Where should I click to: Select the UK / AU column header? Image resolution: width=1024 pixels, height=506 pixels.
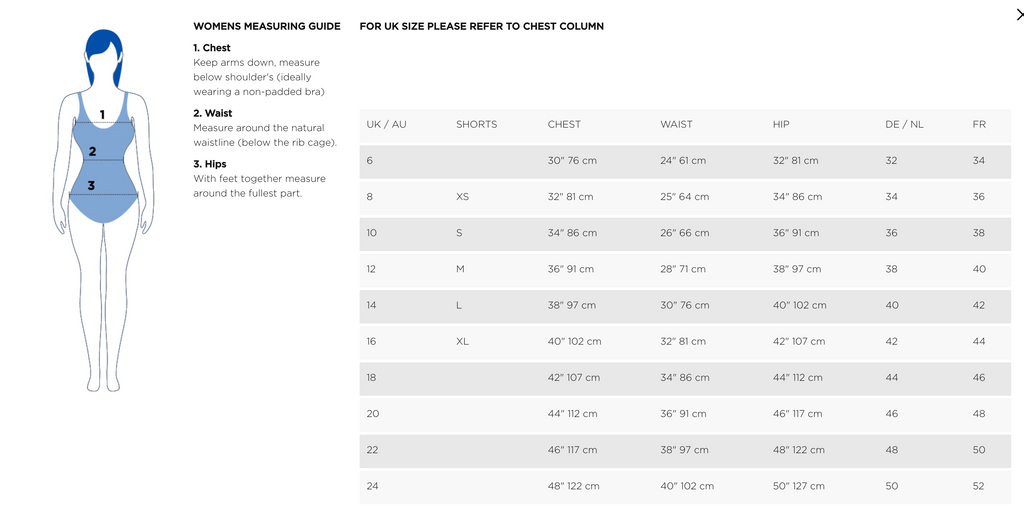(x=386, y=124)
